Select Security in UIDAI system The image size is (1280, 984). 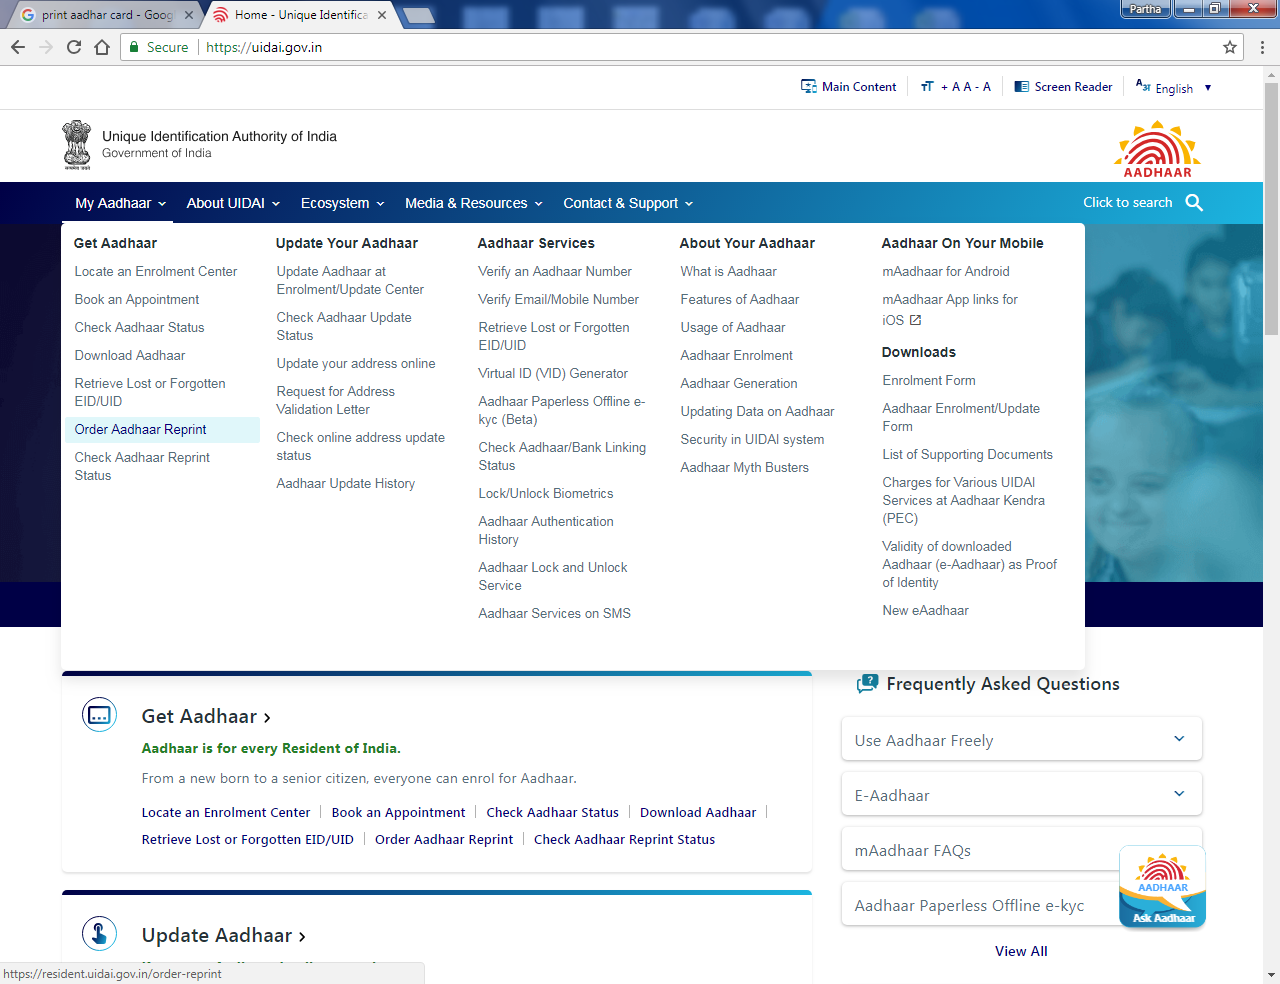pos(753,439)
